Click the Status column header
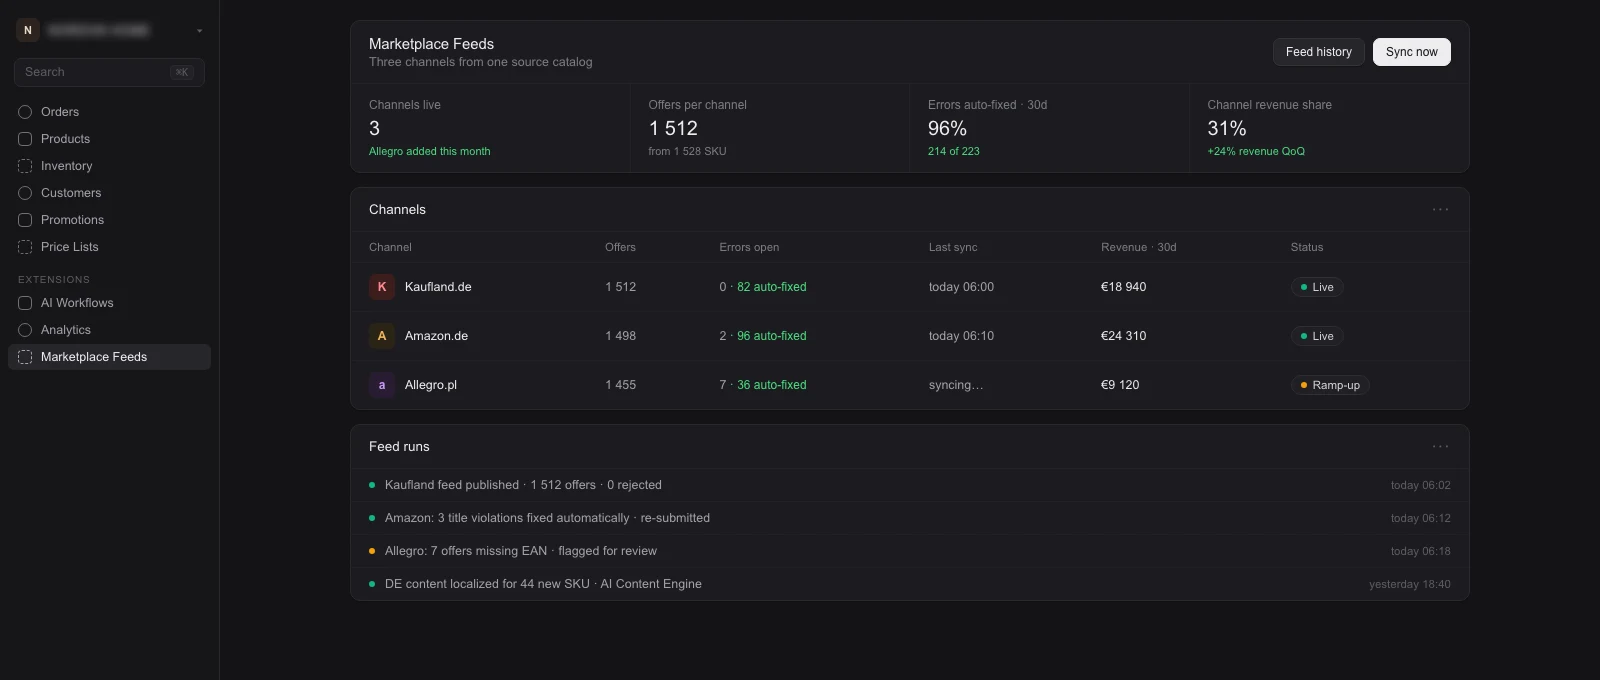The image size is (1600, 680). [1307, 247]
